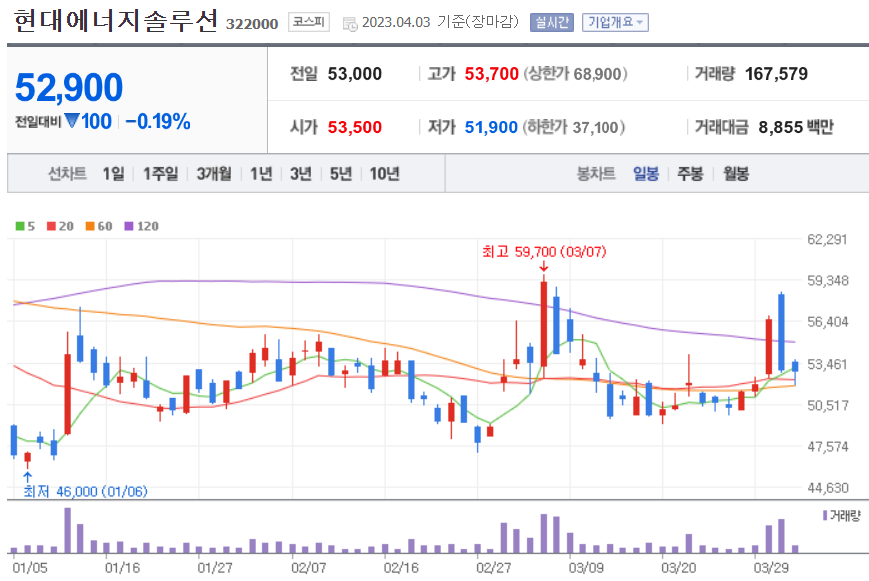The height and width of the screenshot is (581, 869).
Task: Select the 10년 line chart tab
Action: (385, 174)
